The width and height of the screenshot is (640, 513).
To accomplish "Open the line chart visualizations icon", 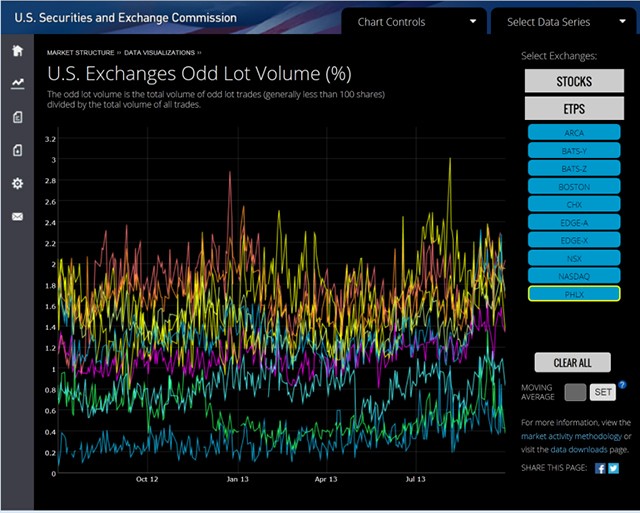I will point(17,84).
